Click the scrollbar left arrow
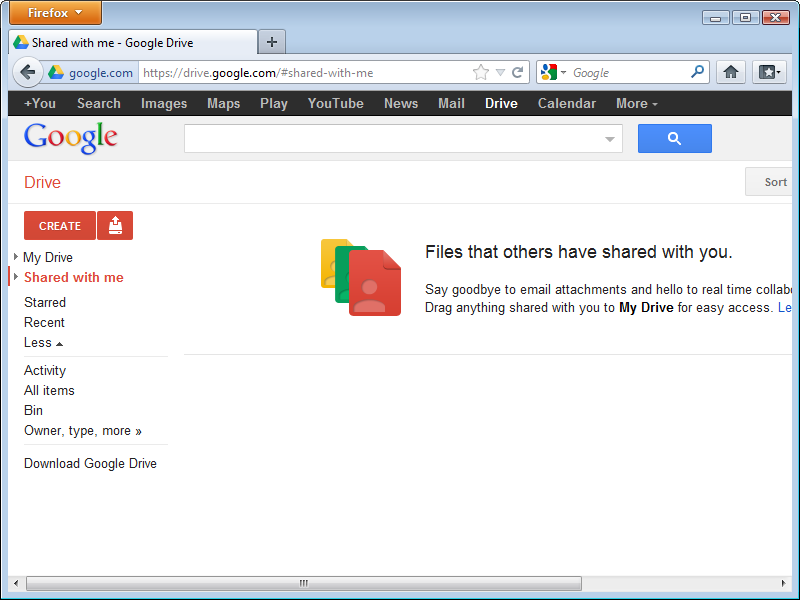This screenshot has width=800, height=600. [16, 583]
